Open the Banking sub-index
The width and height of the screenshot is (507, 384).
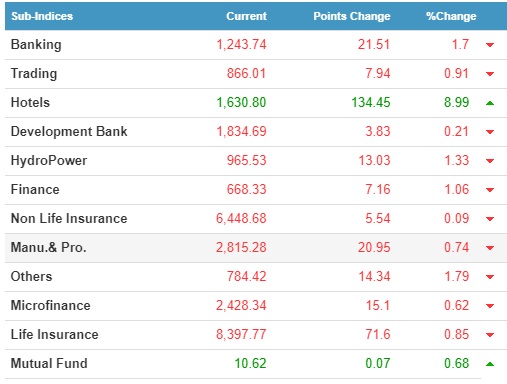36,45
